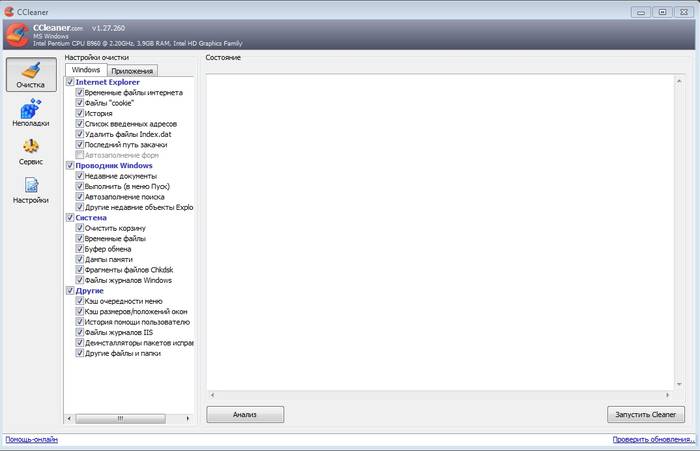The width and height of the screenshot is (700, 451).
Task: Open the Сервис tools section
Action: 30,152
